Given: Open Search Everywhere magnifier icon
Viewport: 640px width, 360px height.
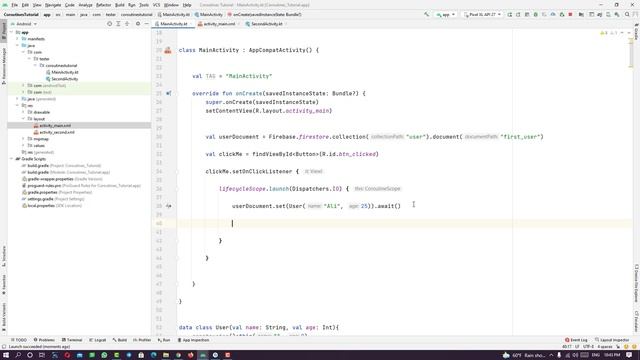Looking at the screenshot, I should pyautogui.click(x=627, y=14).
